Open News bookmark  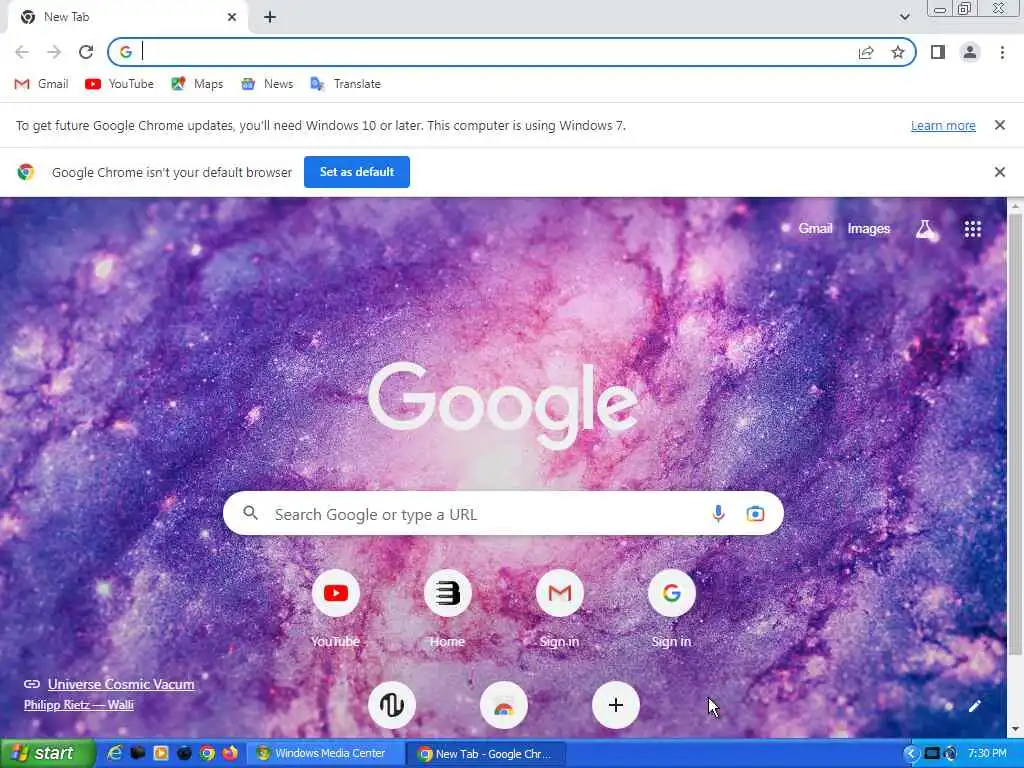[x=267, y=84]
